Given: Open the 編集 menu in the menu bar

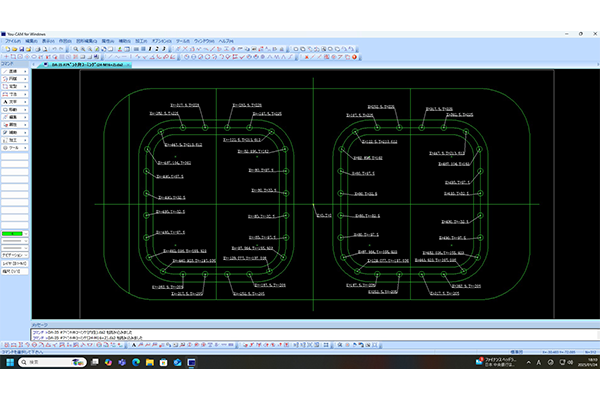Looking at the screenshot, I should (31, 41).
